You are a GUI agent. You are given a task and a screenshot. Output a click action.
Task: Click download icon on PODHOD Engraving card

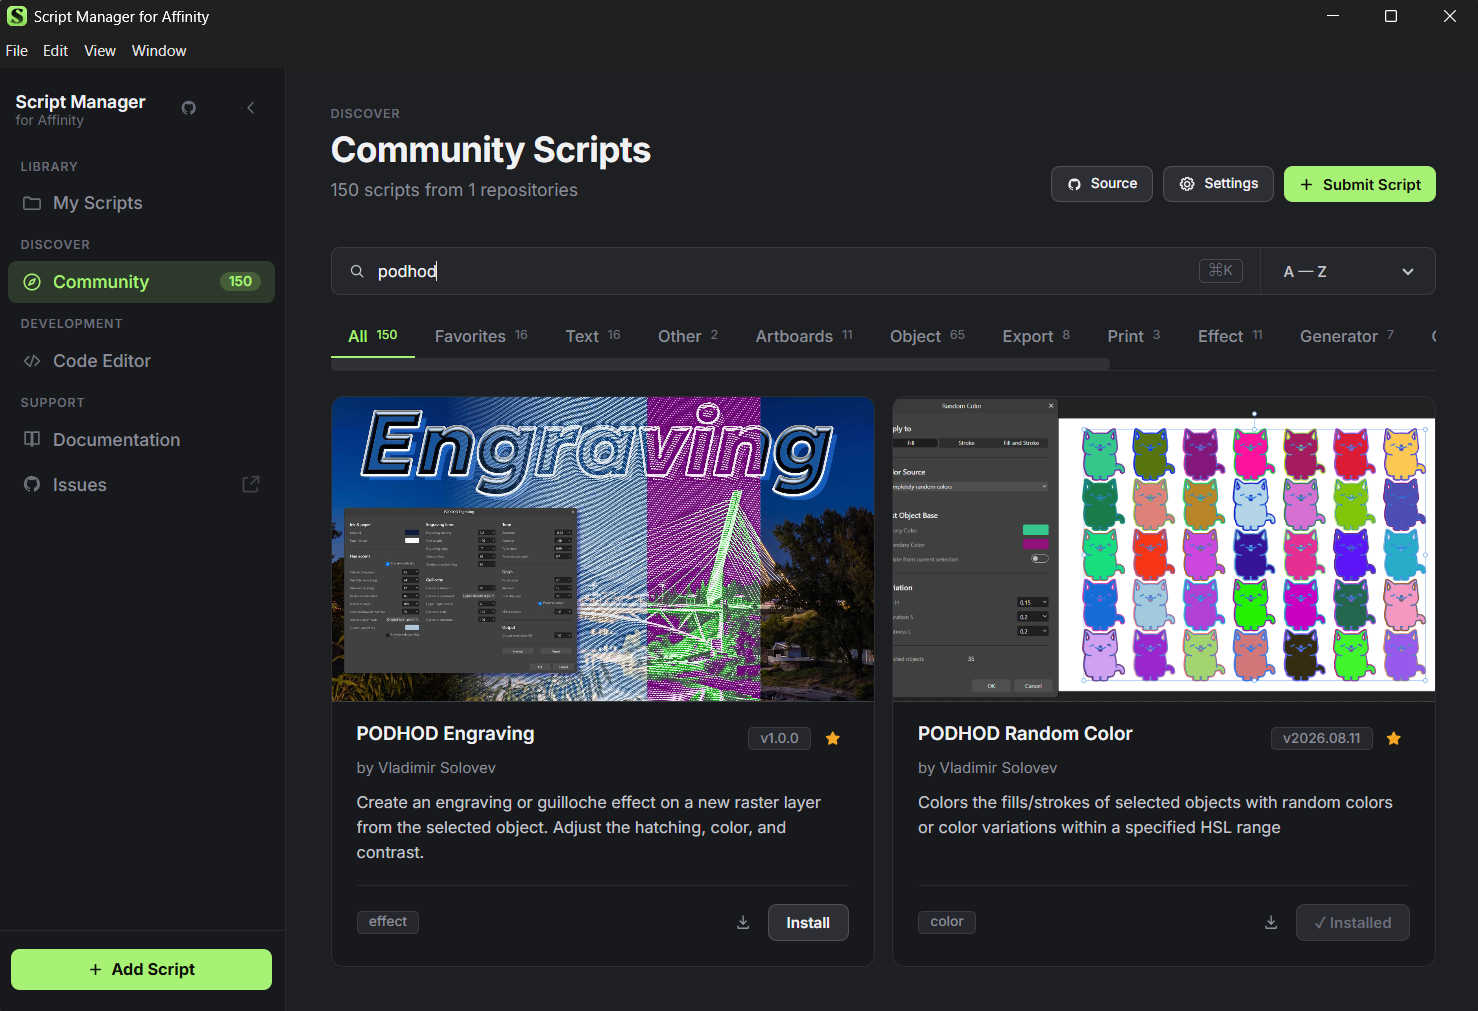[743, 922]
